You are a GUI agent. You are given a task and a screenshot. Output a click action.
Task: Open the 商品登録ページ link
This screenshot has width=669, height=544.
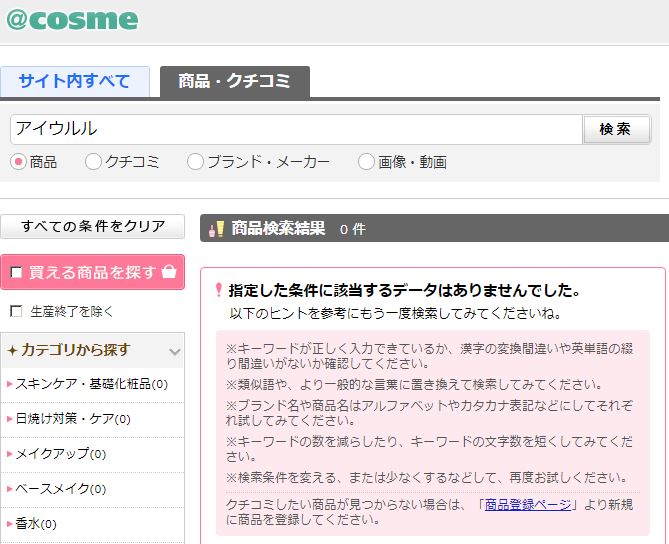528,505
